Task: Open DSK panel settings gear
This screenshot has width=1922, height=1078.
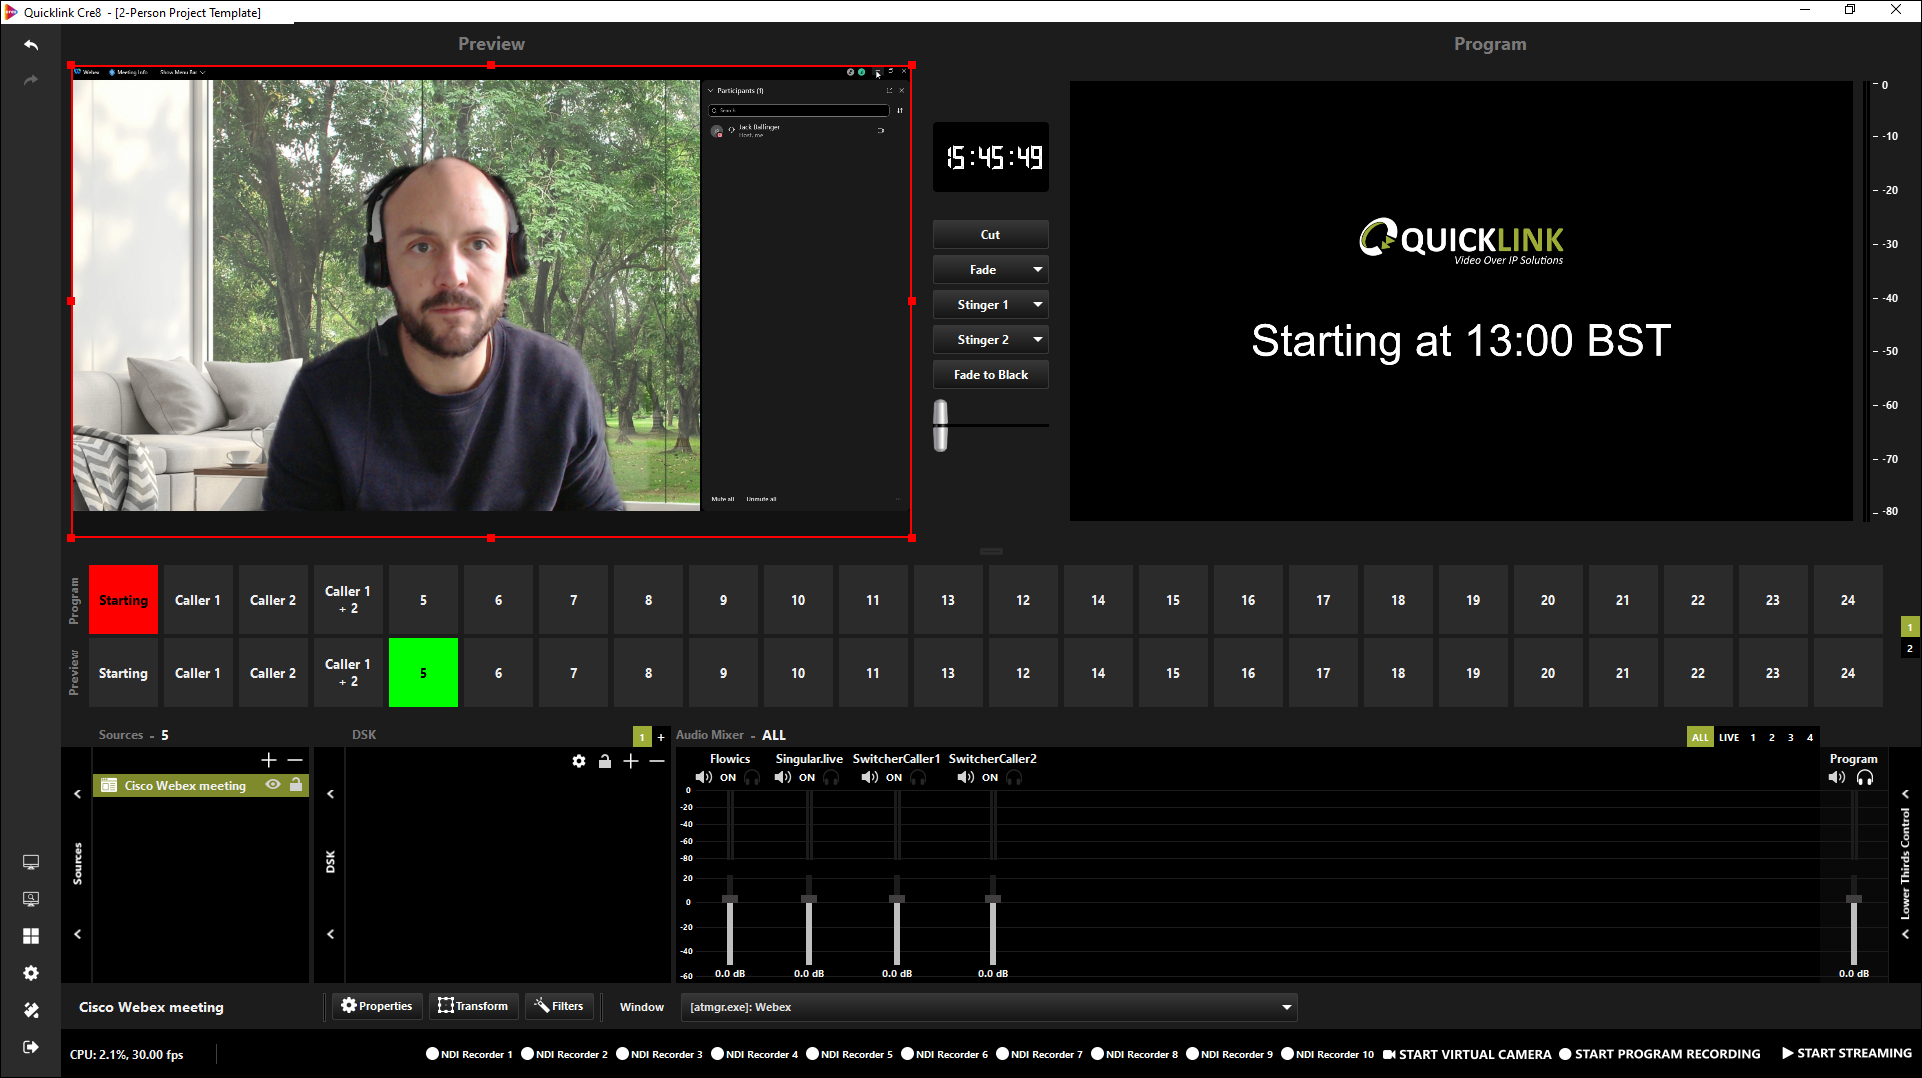Action: [579, 761]
